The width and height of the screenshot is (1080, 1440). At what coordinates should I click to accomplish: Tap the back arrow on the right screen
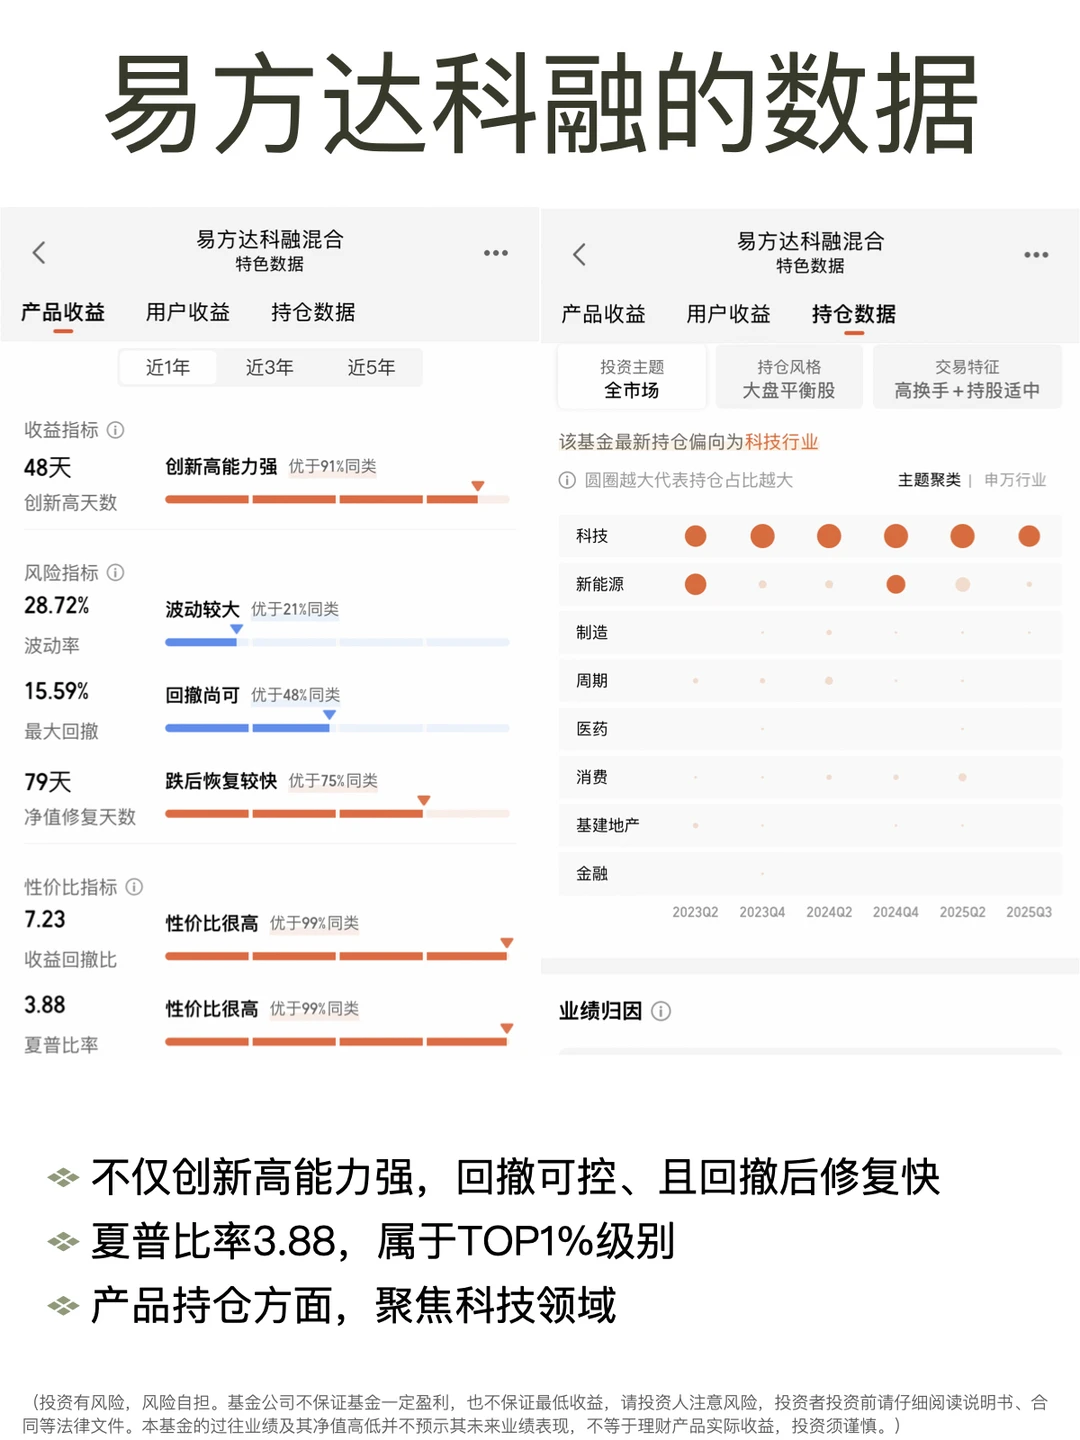579,253
